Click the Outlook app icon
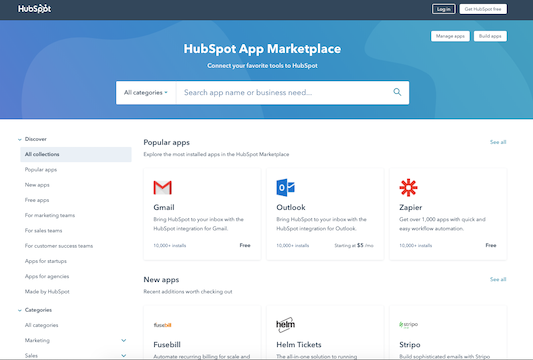The width and height of the screenshot is (533, 360). [286, 187]
